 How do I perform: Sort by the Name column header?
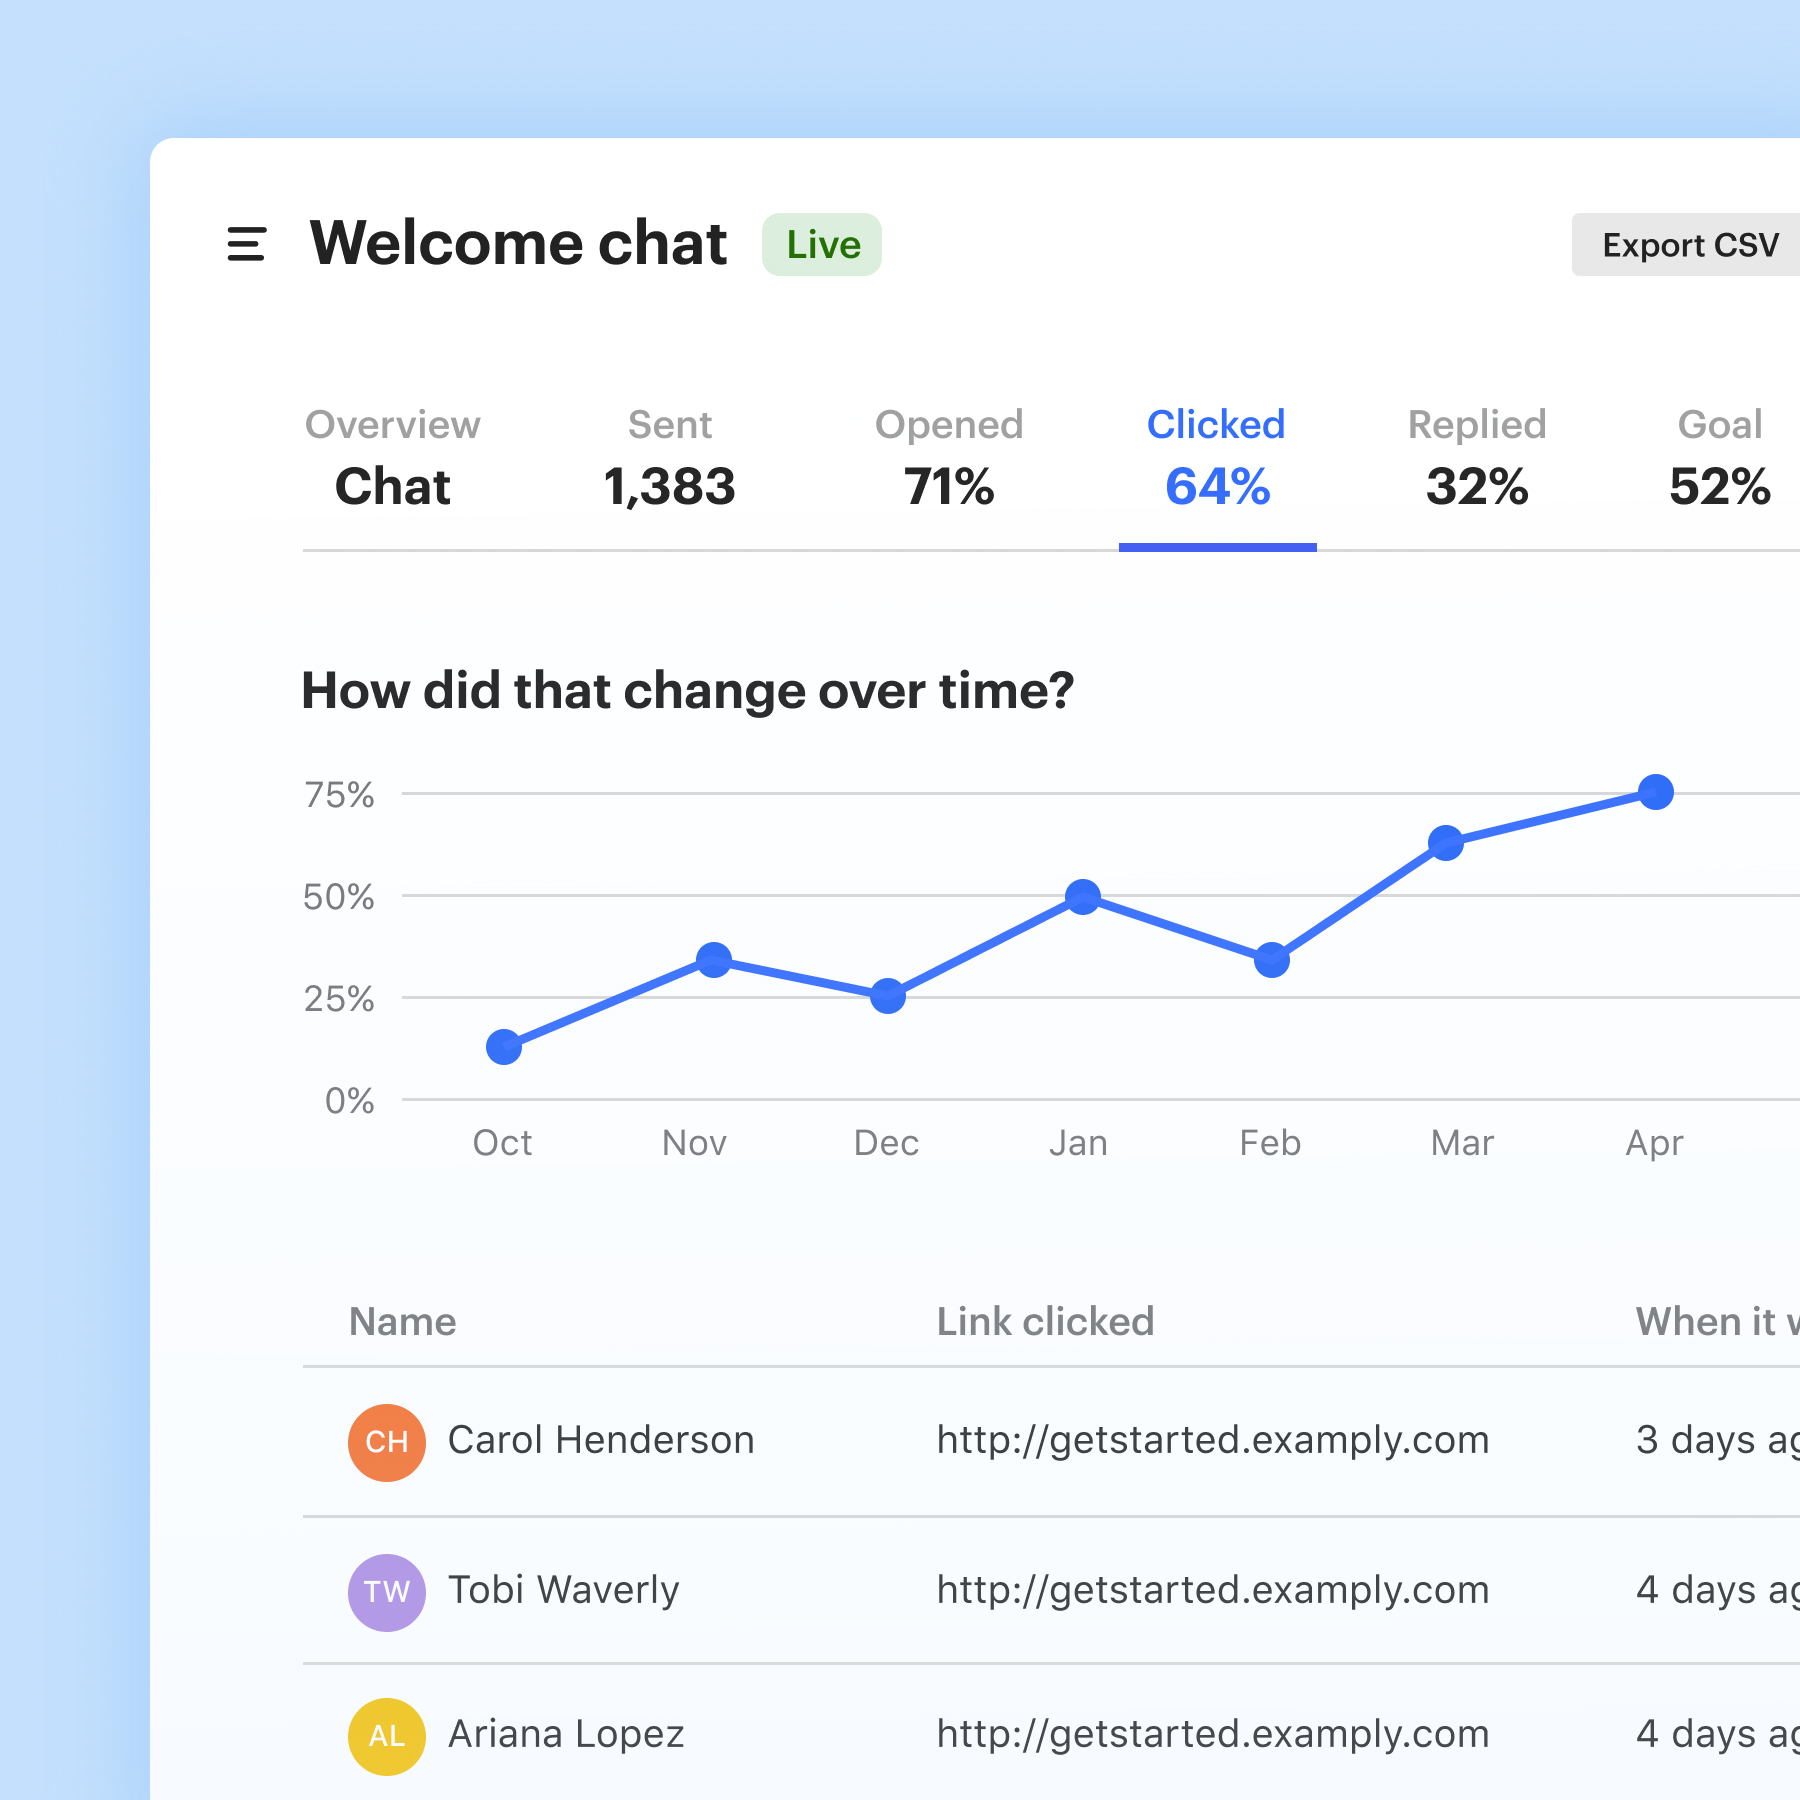point(402,1322)
